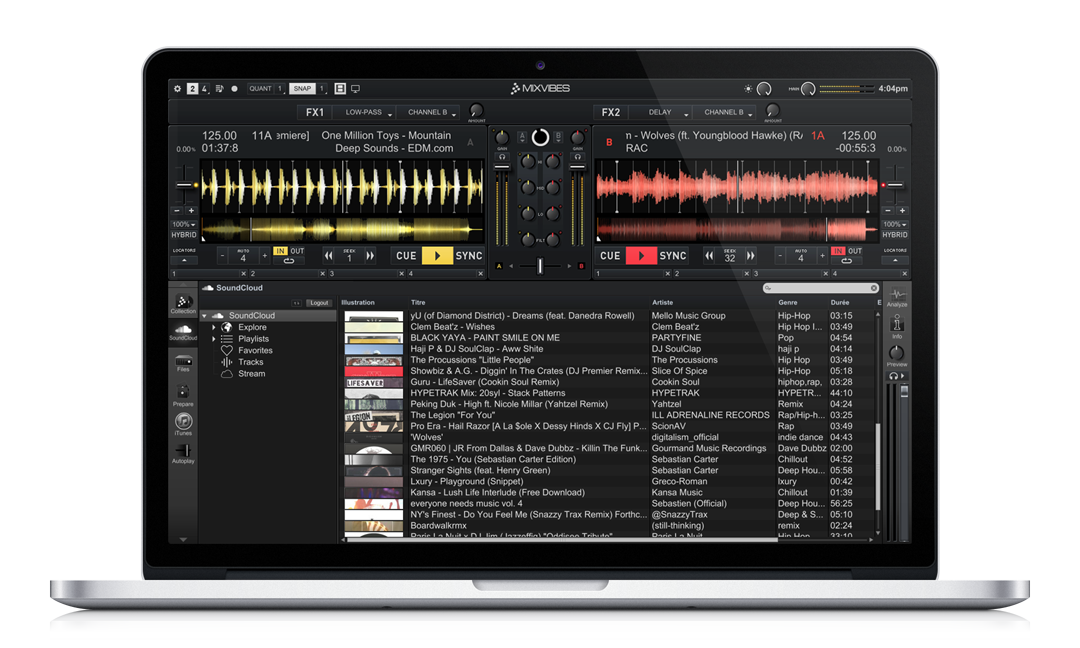Image resolution: width=1080 pixels, height=648 pixels.
Task: Click the Analyze icon in right panel
Action: 896,297
